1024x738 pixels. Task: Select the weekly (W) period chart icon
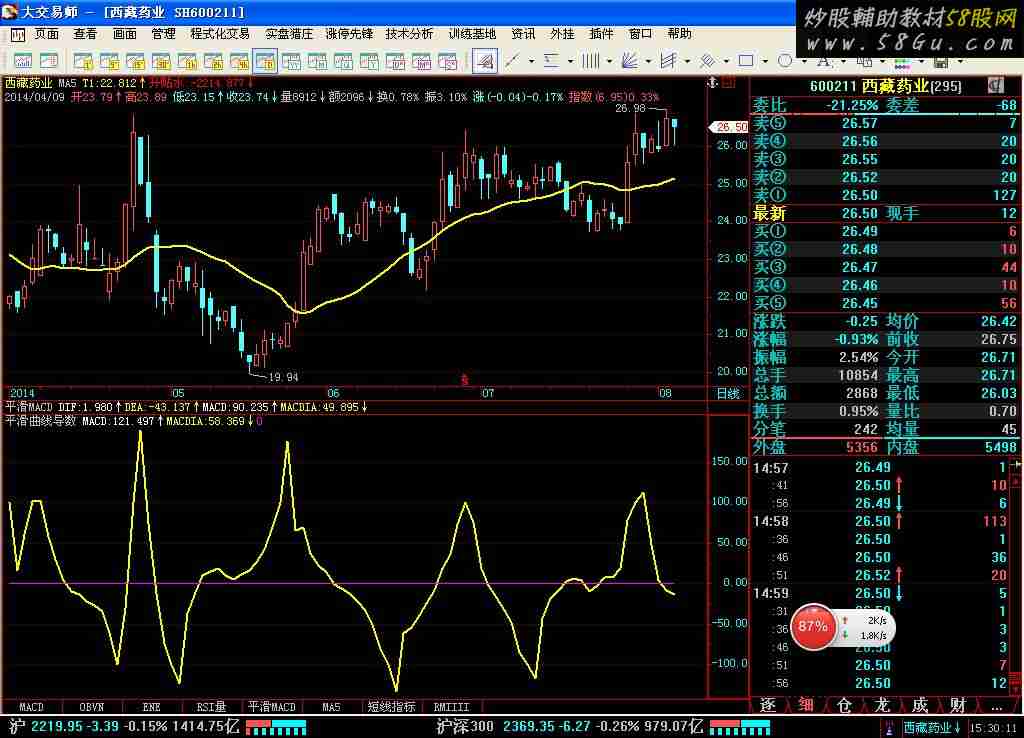pyautogui.click(x=291, y=61)
